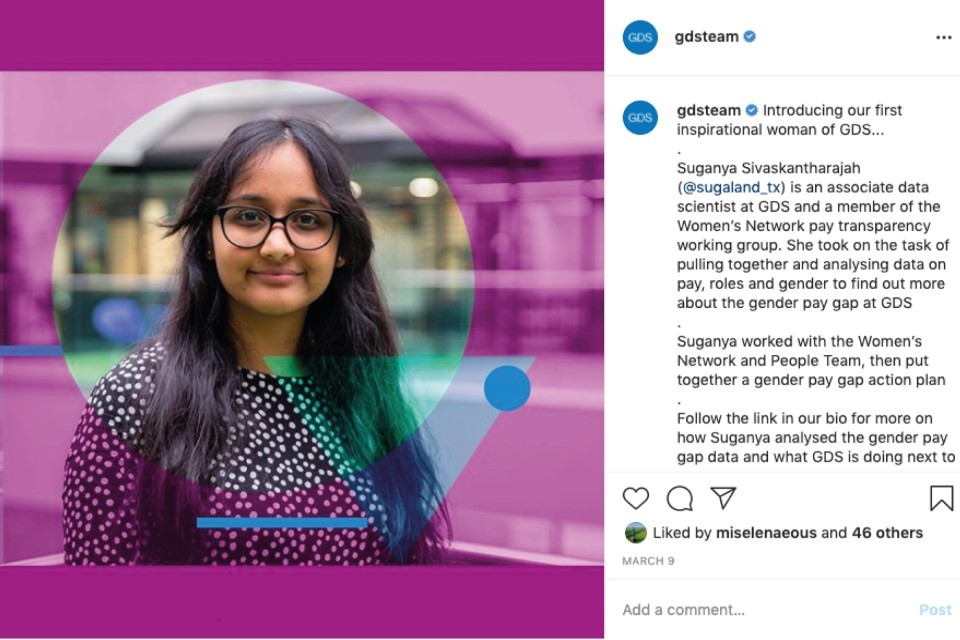The image size is (960, 640).
Task: Open the three-dot more options menu
Action: coord(944,37)
